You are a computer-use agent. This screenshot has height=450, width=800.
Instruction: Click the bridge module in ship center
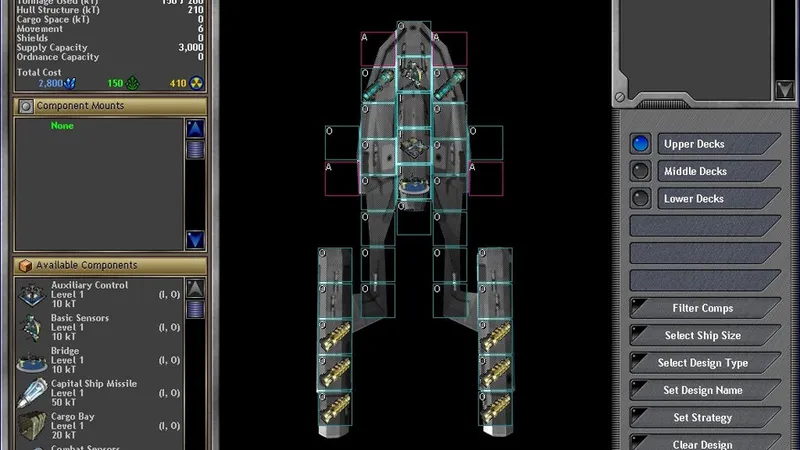(413, 147)
